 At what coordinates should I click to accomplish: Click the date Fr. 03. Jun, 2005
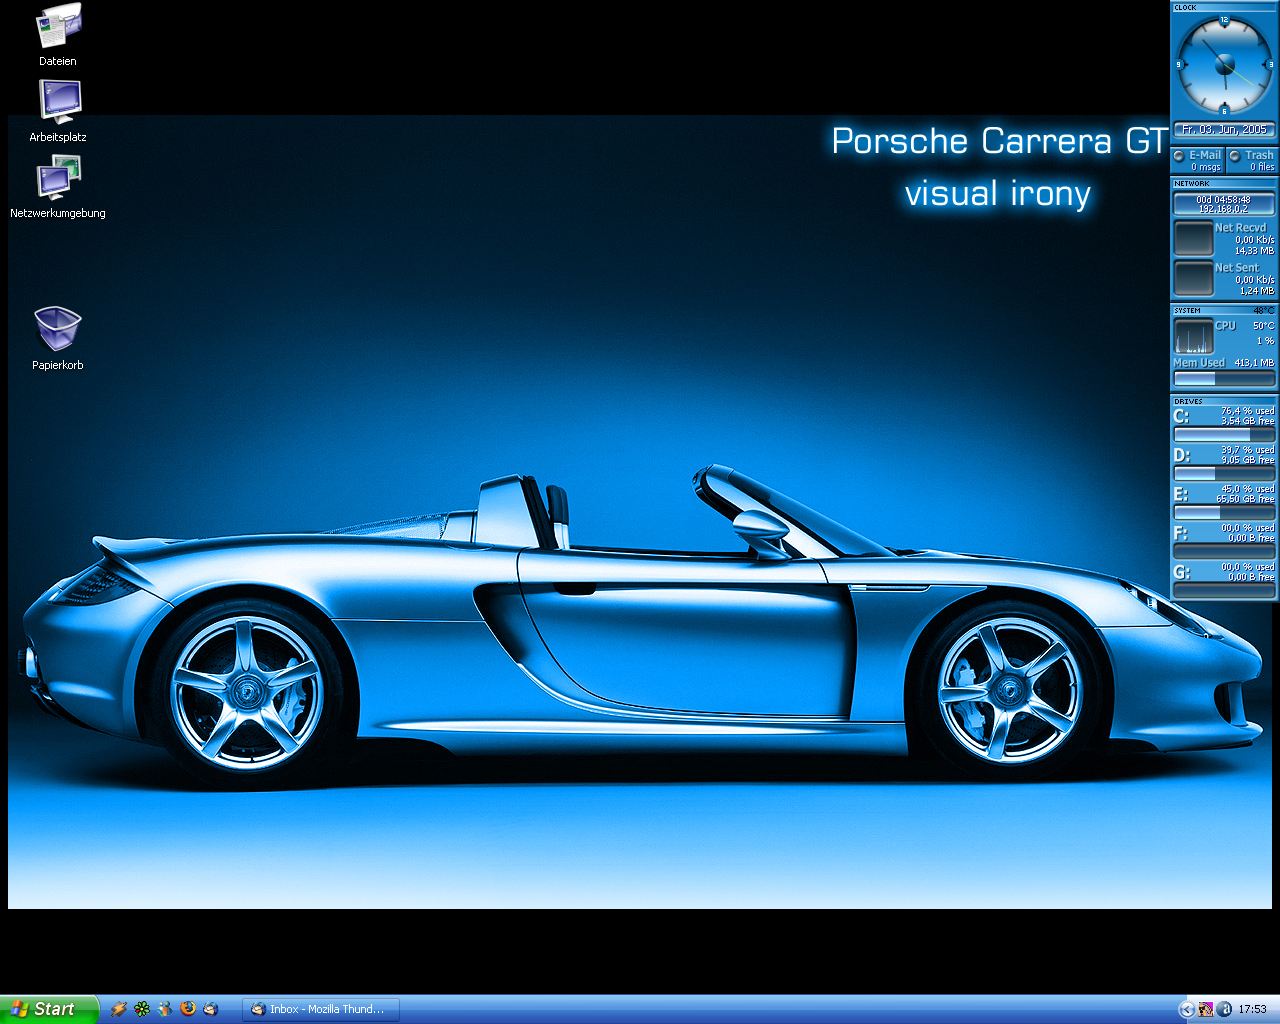1224,130
